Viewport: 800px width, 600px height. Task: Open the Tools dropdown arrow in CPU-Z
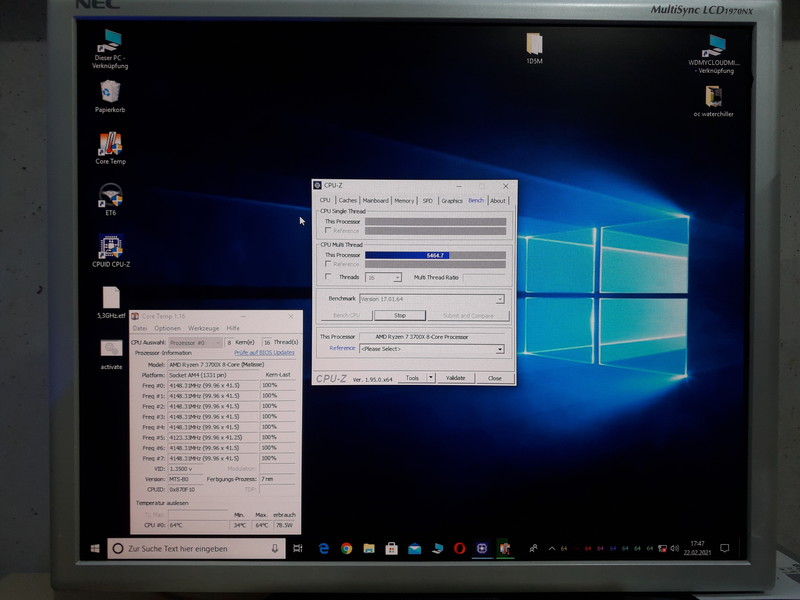431,378
